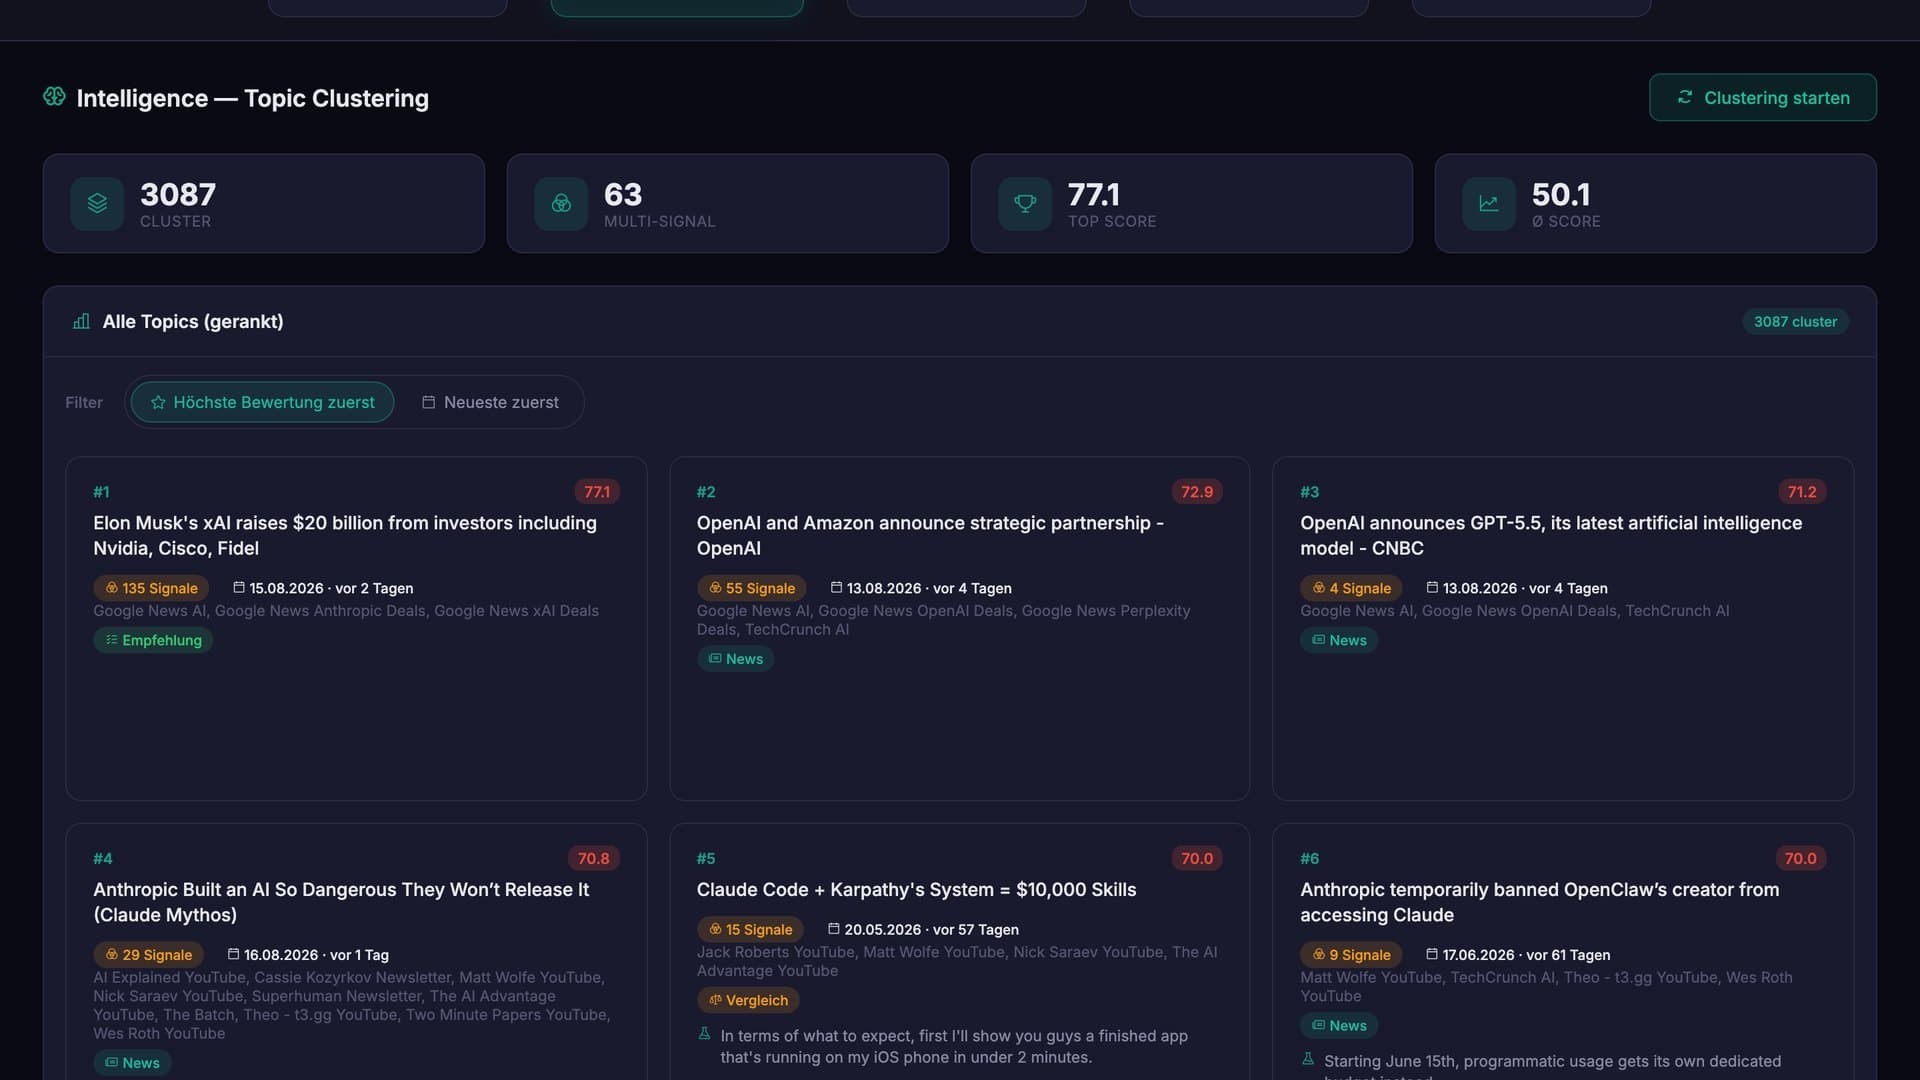Viewport: 1920px width, 1080px height.
Task: Click the Vergleich tag on topic #5
Action: [748, 1000]
